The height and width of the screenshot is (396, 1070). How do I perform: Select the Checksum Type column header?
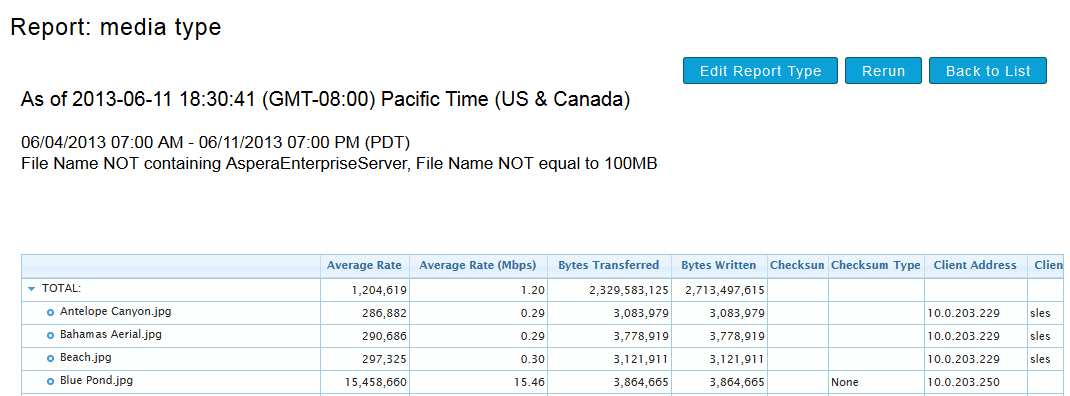click(x=876, y=266)
